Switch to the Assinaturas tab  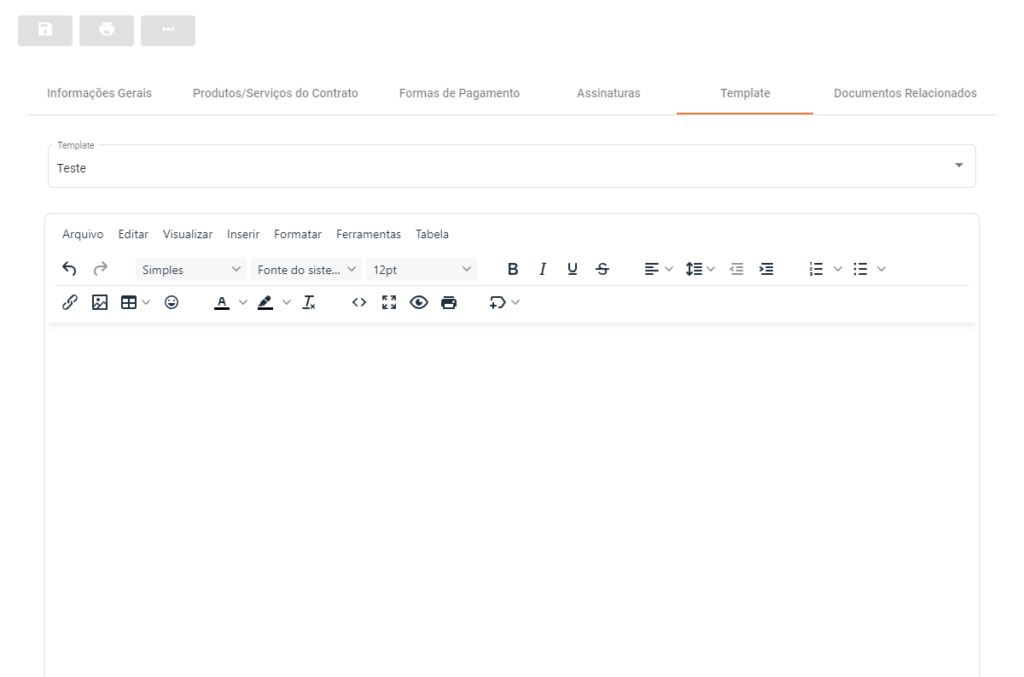pos(608,93)
